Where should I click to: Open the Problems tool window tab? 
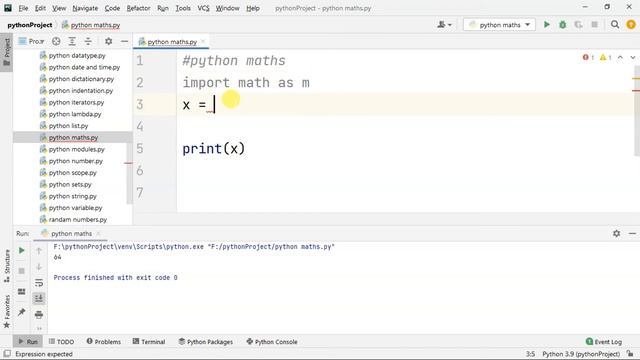click(104, 342)
